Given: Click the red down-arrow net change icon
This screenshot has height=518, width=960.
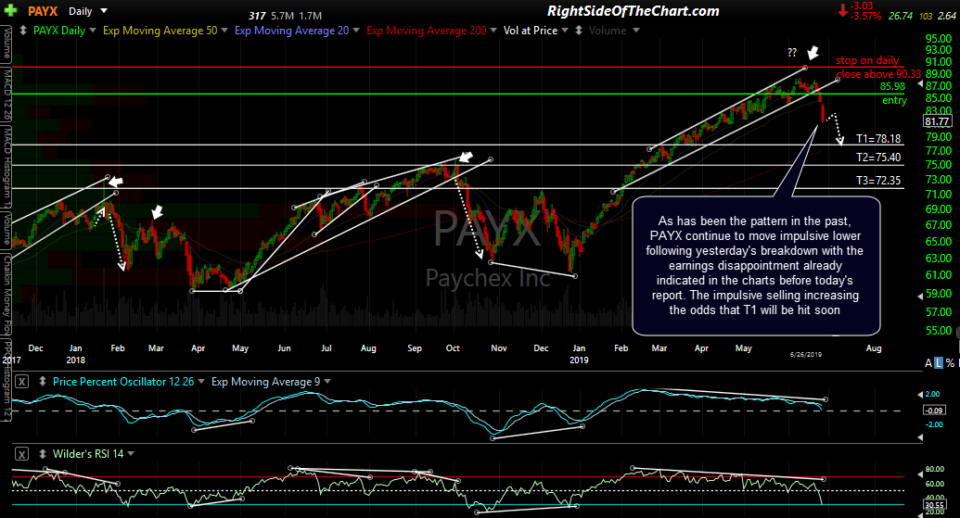Looking at the screenshot, I should click(x=842, y=10).
